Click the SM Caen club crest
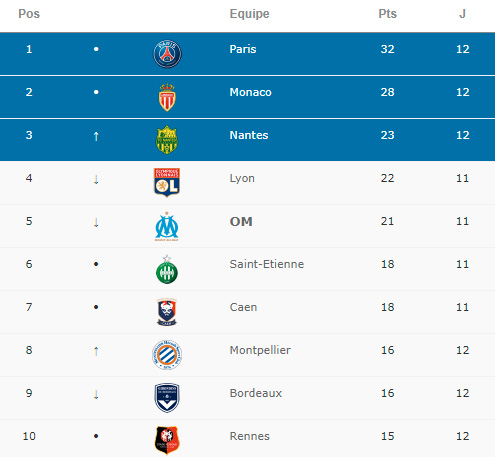This screenshot has height=457, width=495. point(167,312)
